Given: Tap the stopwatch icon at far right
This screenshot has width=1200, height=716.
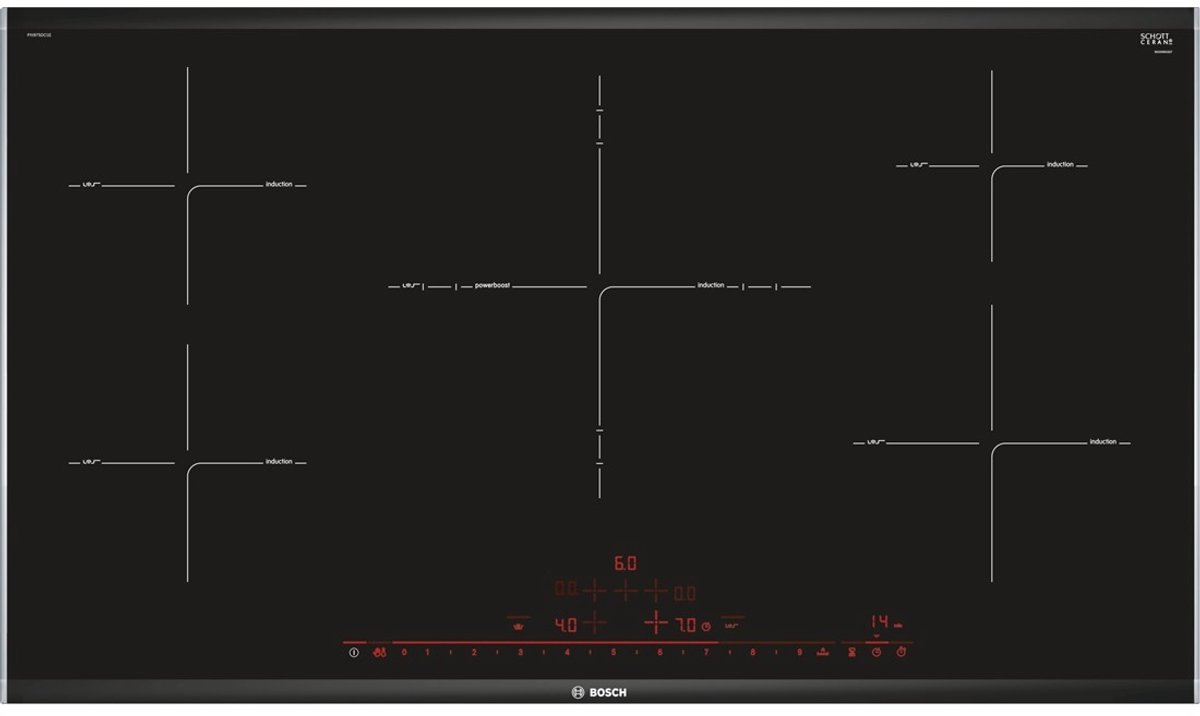Looking at the screenshot, I should click(x=901, y=653).
